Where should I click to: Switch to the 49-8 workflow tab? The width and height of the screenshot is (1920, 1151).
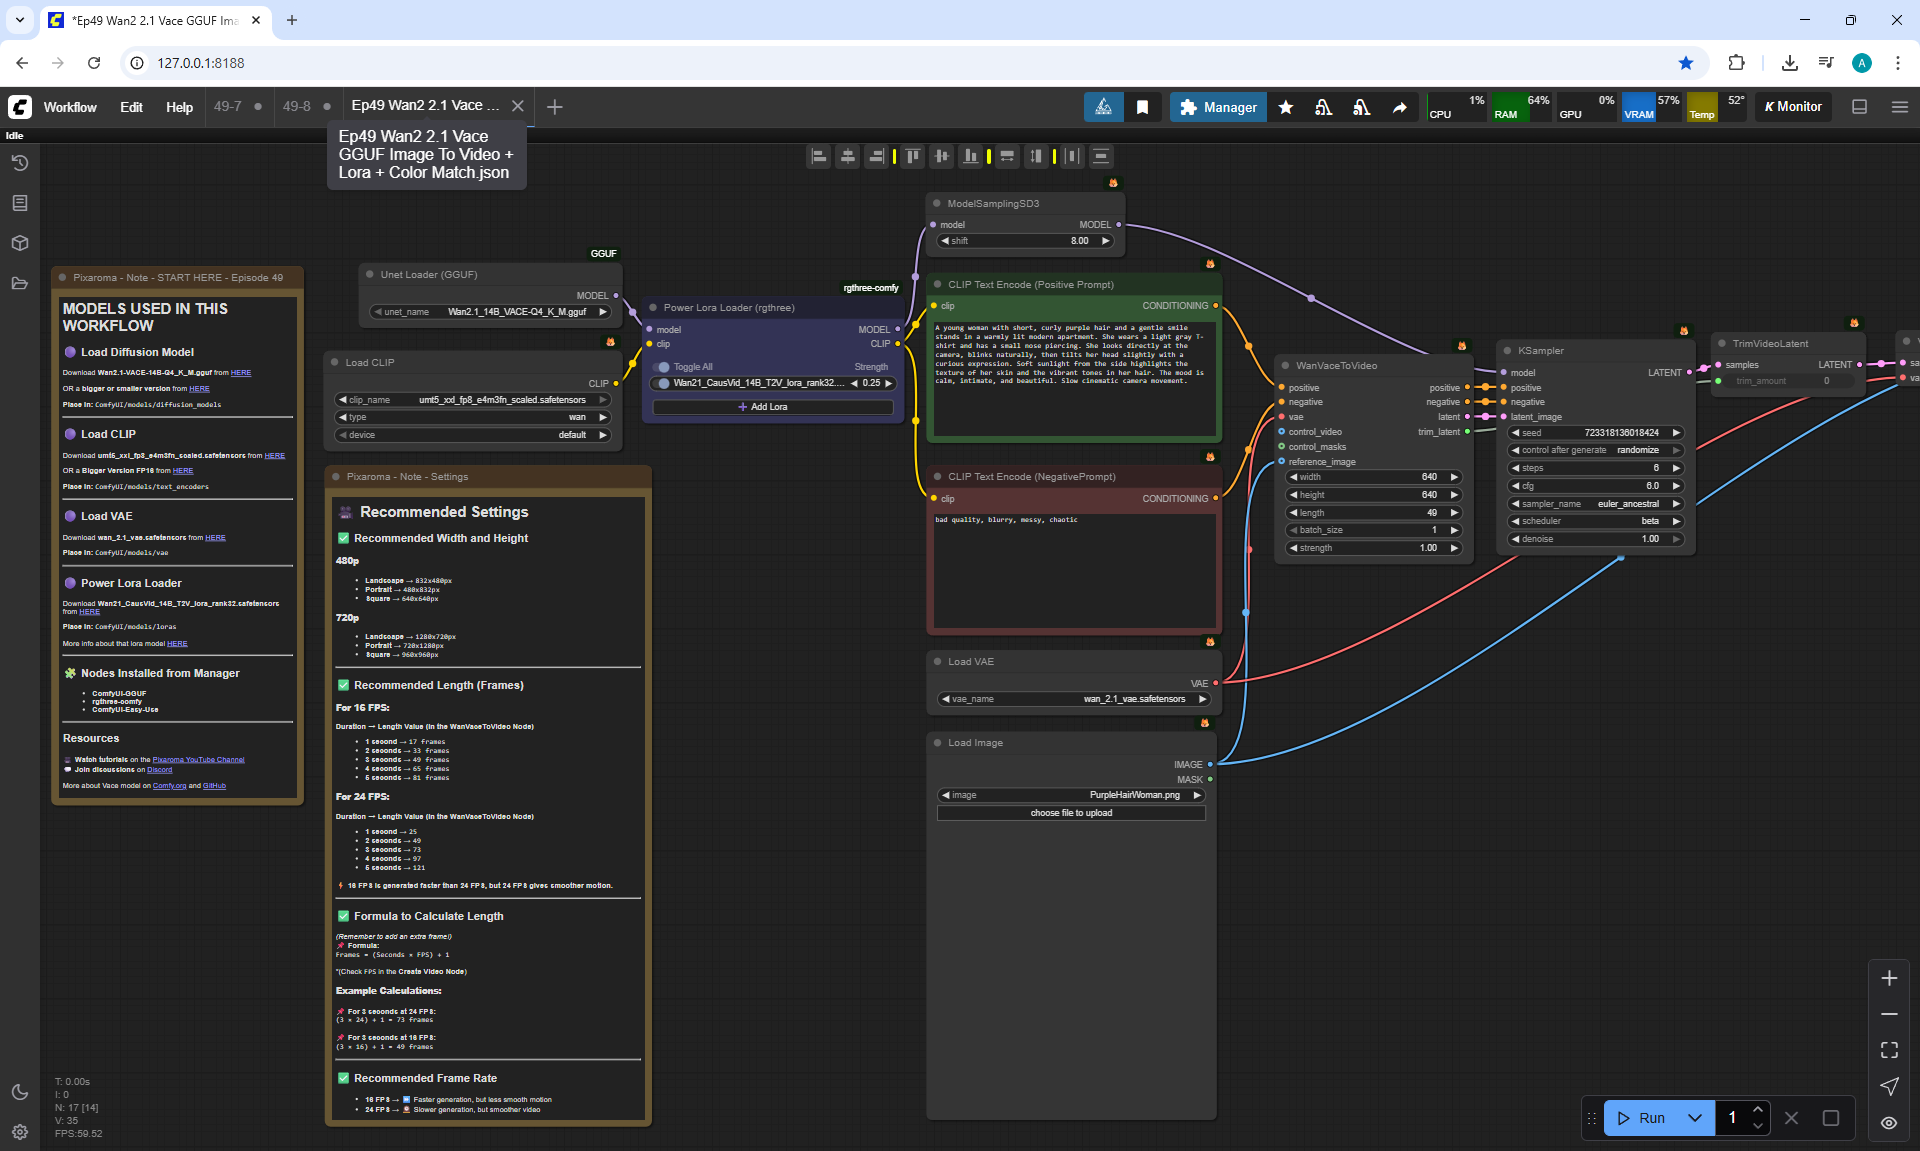[297, 106]
